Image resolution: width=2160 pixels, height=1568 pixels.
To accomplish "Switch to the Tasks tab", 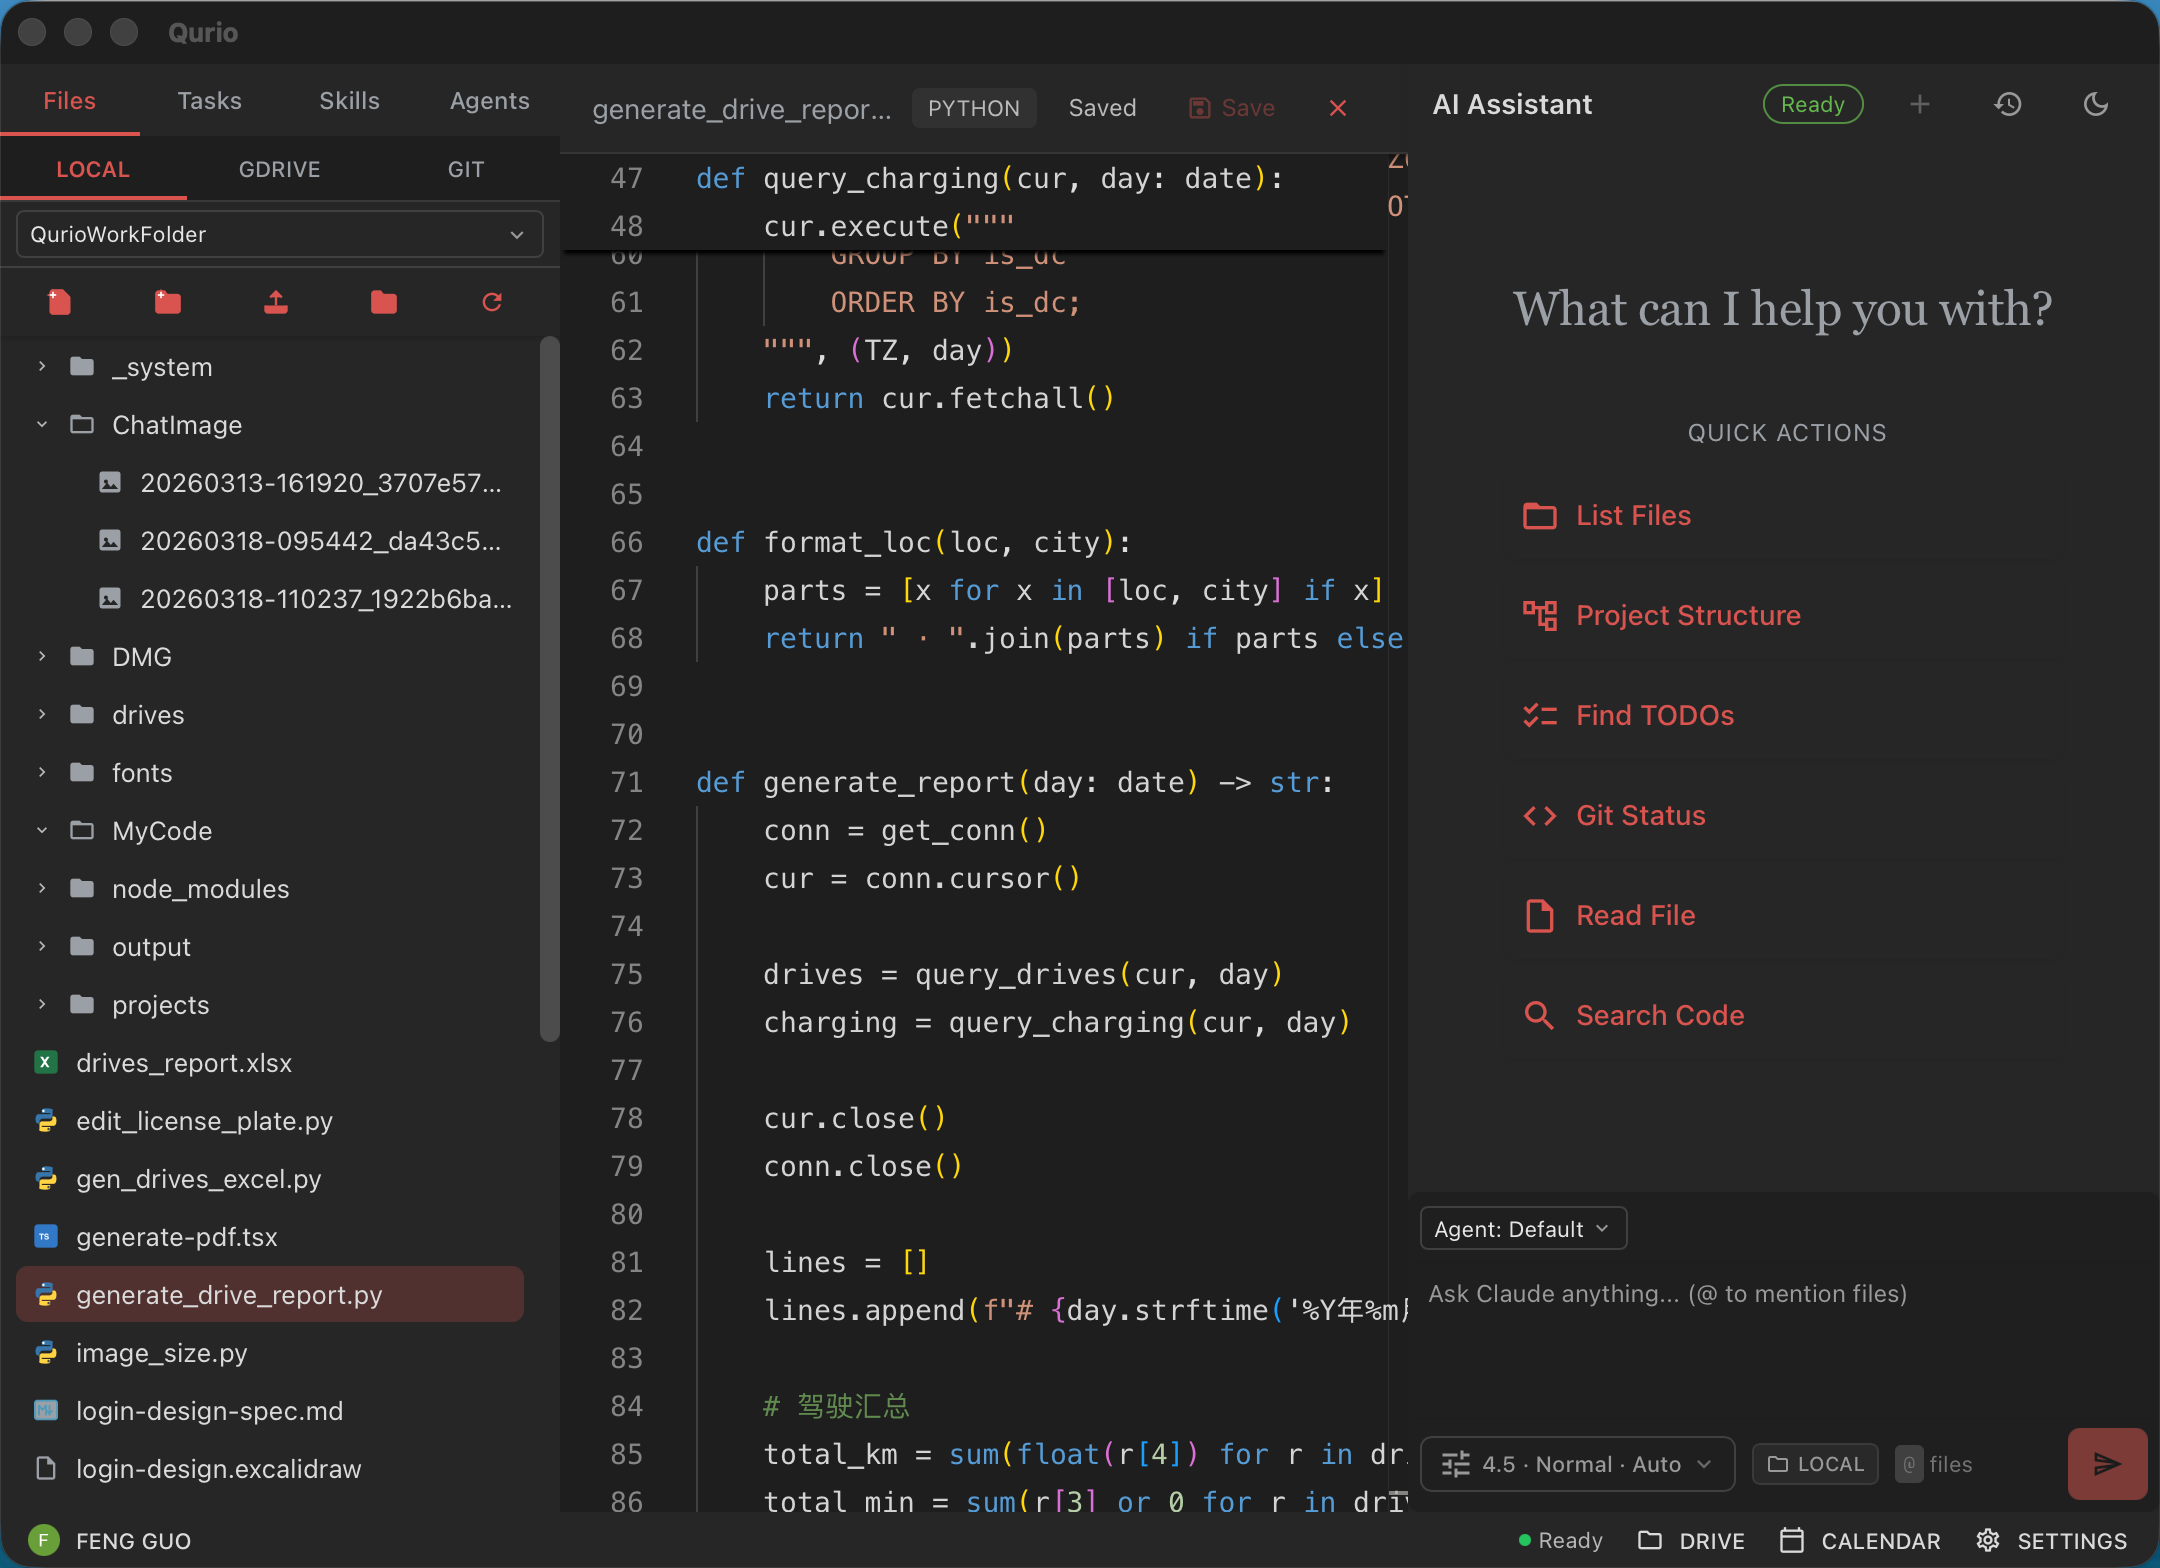I will point(209,100).
